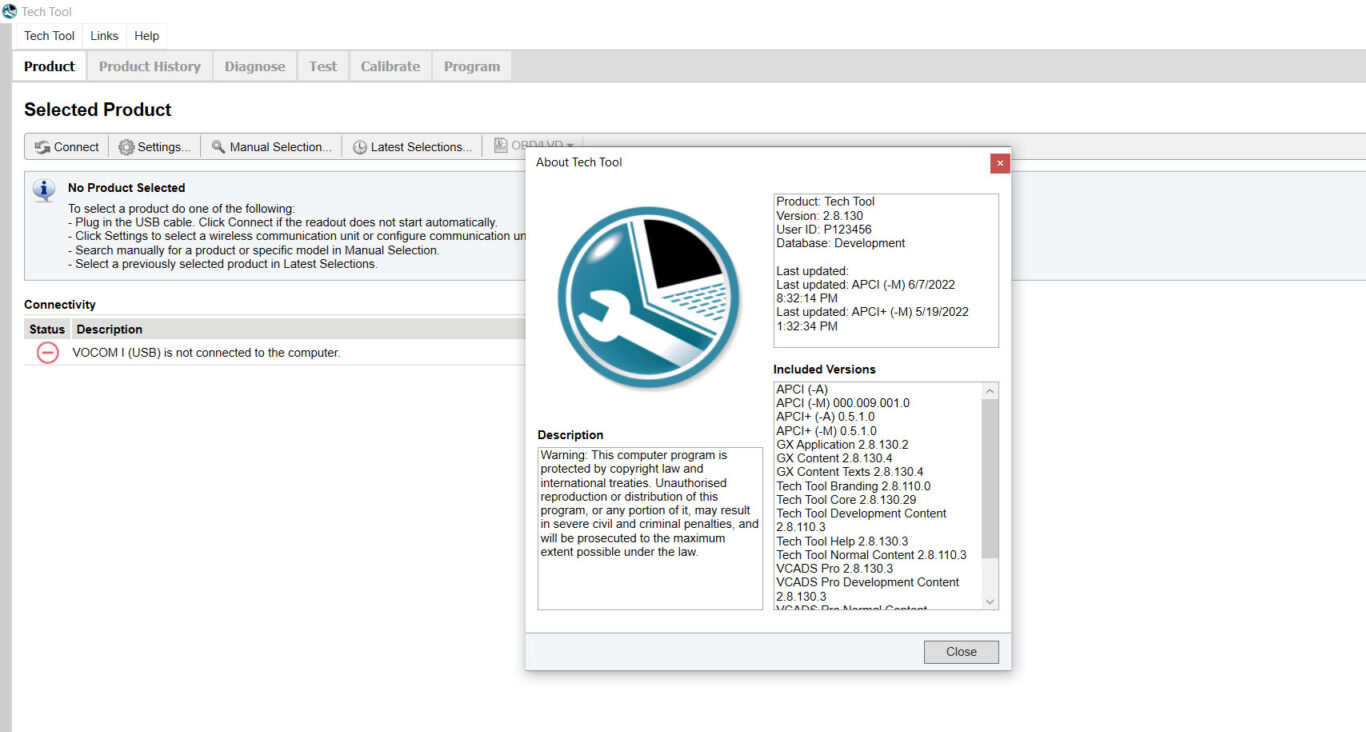Select the Product tab
Screen dimensions: 1366x732
point(49,67)
